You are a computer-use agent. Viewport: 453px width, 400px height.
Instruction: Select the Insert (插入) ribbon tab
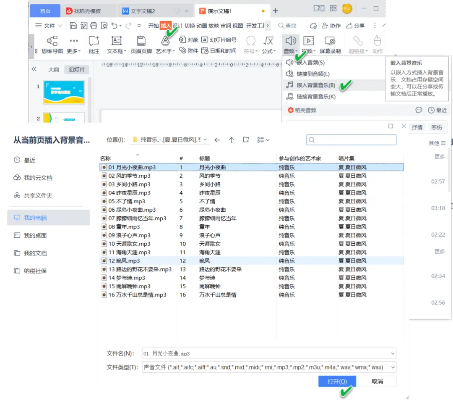coord(165,25)
